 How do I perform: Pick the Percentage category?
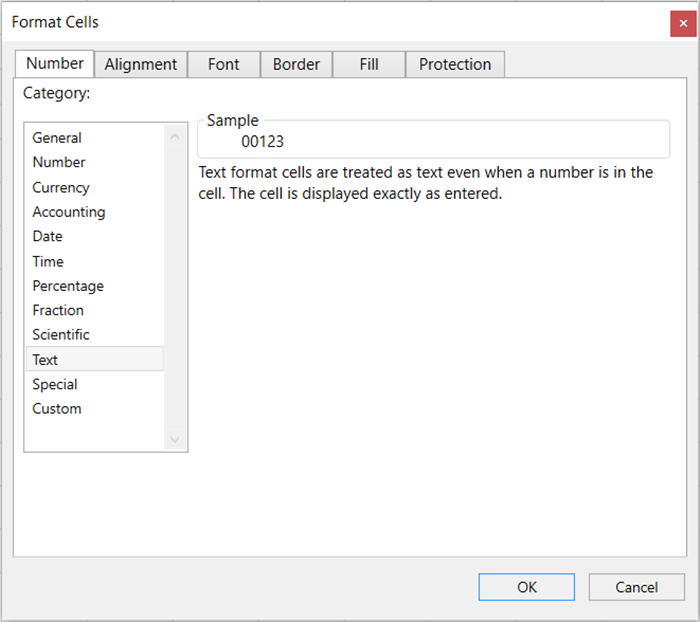click(x=68, y=286)
